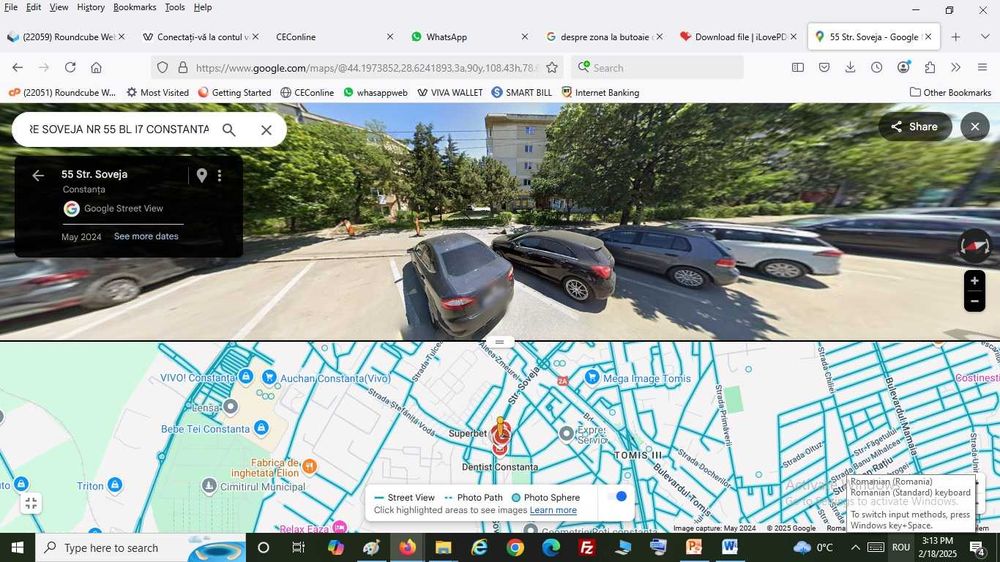Screen dimensions: 1000x562
Task: Toggle the Street View layer switch
Action: [617, 497]
